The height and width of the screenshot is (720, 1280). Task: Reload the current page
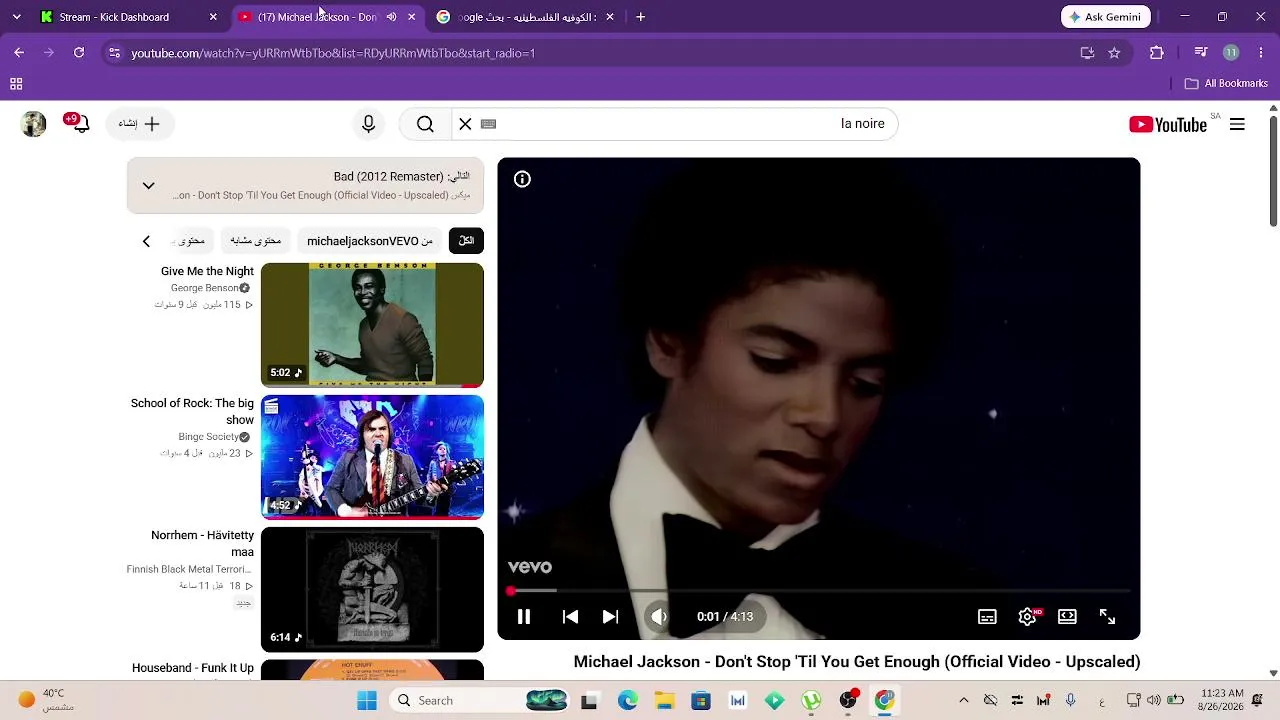(79, 53)
